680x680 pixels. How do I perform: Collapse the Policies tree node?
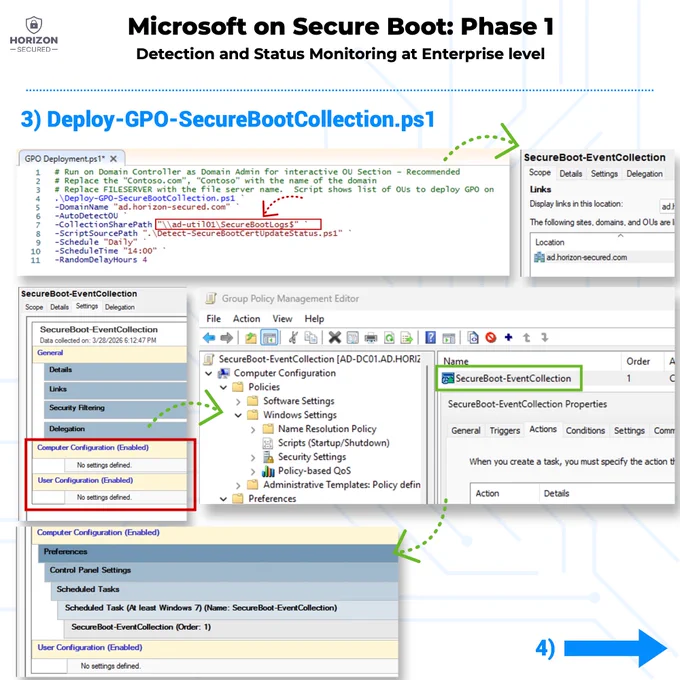223,387
